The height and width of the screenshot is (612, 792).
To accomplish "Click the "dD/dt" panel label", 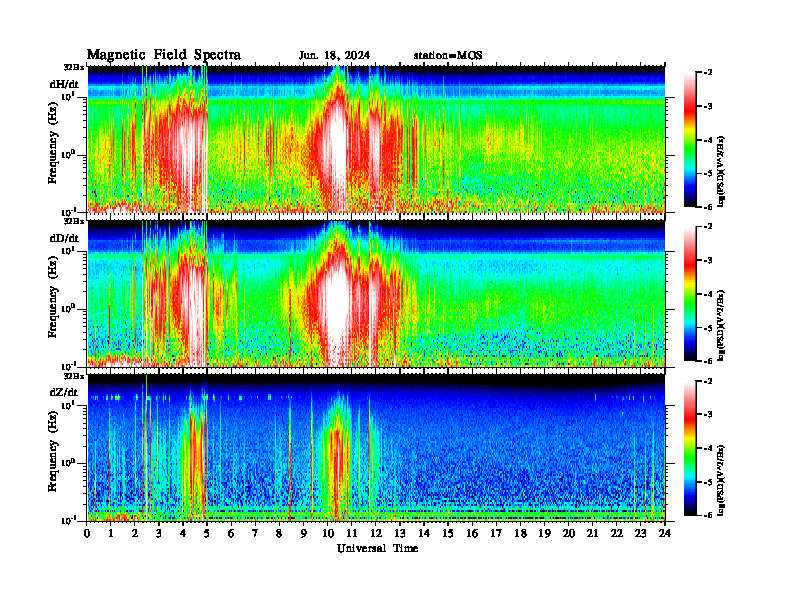I will click(64, 238).
